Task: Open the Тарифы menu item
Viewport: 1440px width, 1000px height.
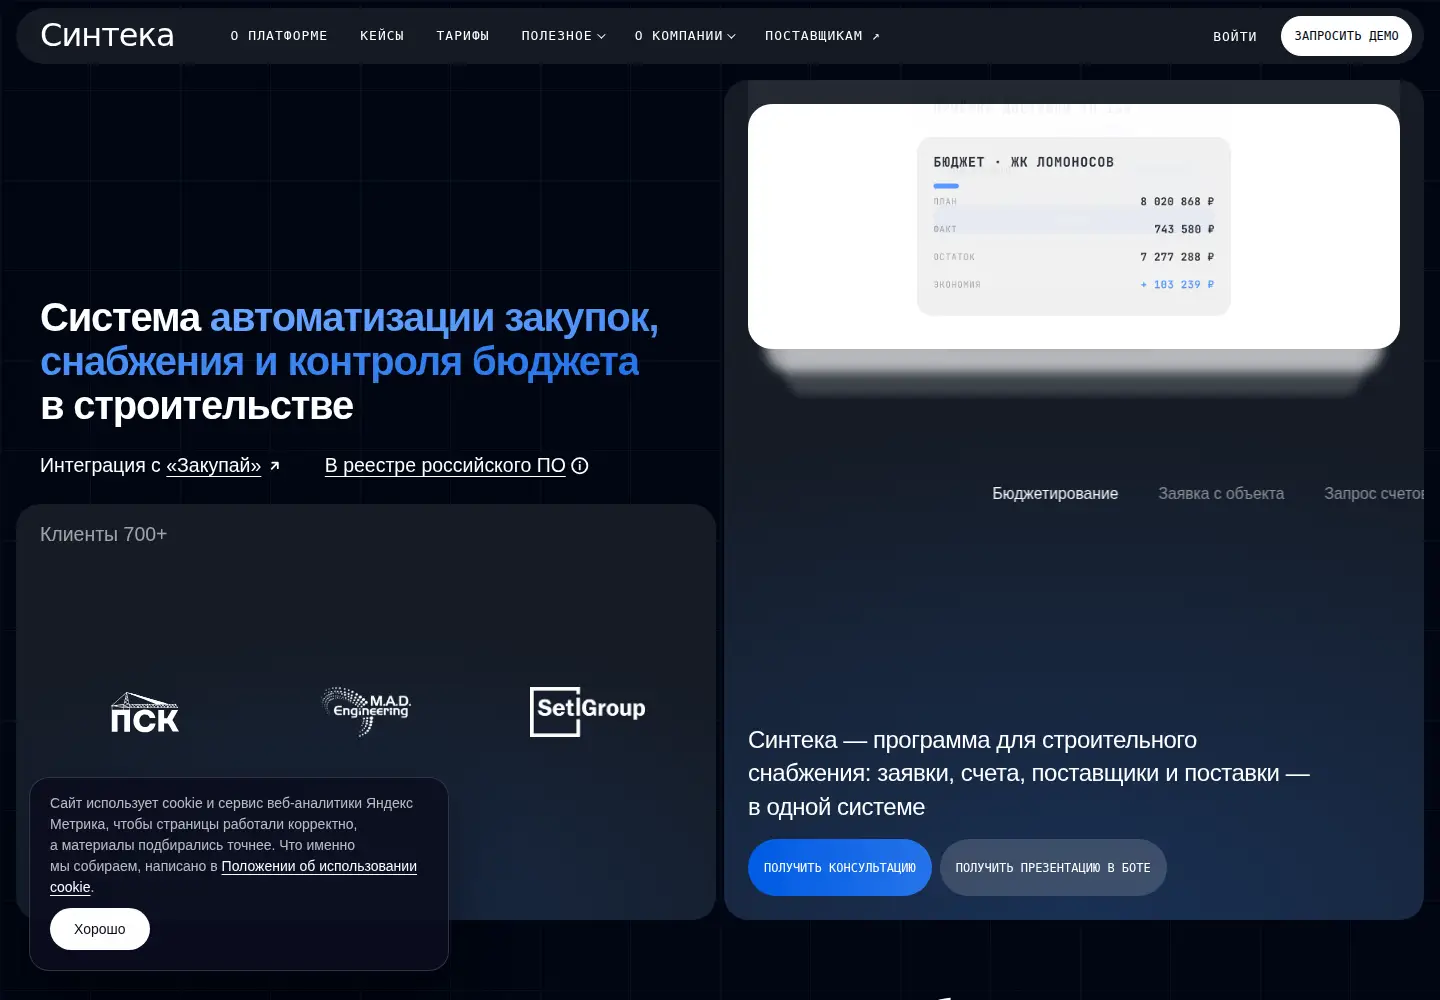Action: click(463, 36)
